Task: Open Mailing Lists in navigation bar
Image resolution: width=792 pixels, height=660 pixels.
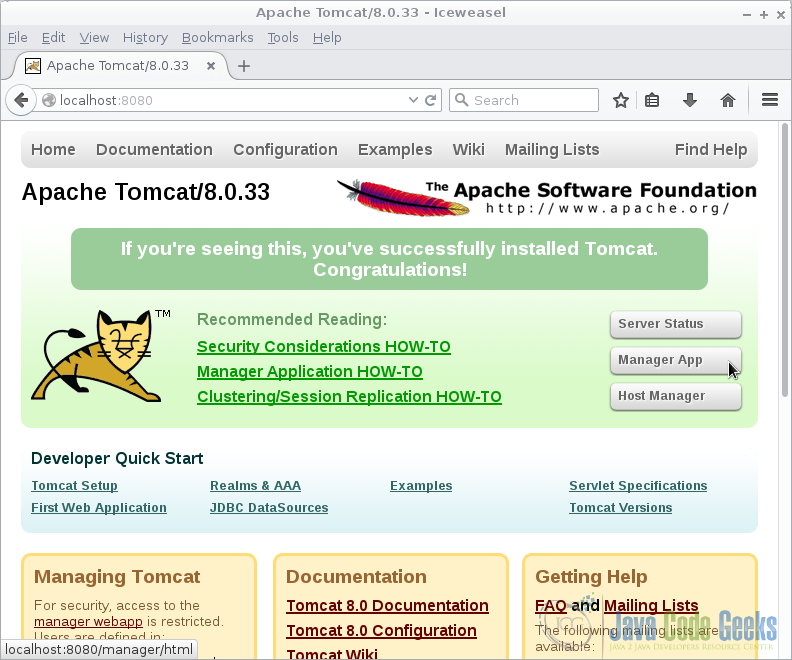Action: pos(552,149)
